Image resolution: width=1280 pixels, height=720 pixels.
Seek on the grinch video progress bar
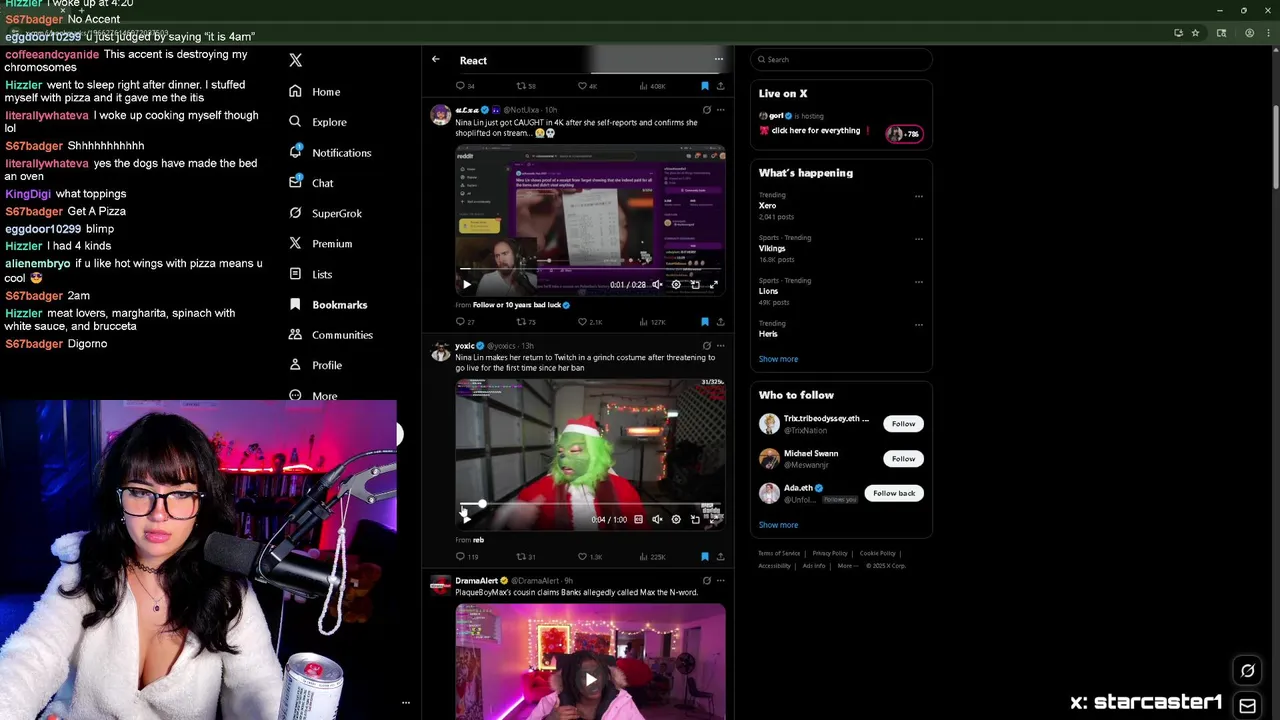(590, 504)
